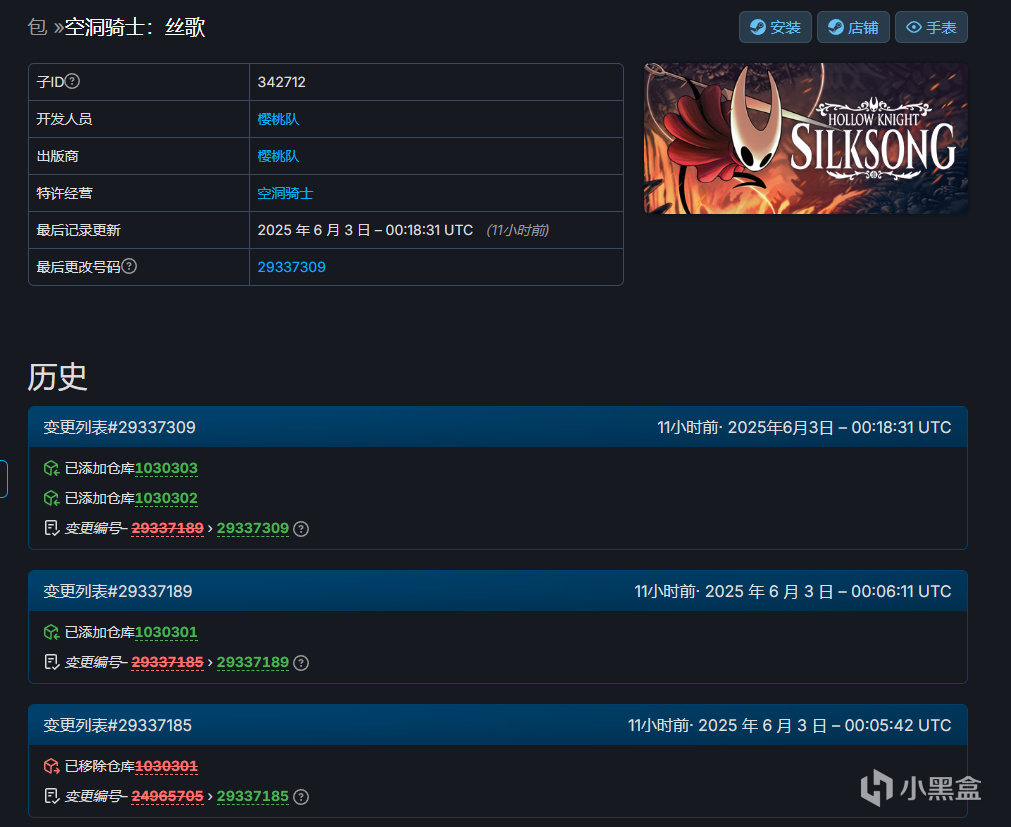Open the 樱桃队 publisher link
Viewport: 1011px width, 827px height.
tap(278, 156)
